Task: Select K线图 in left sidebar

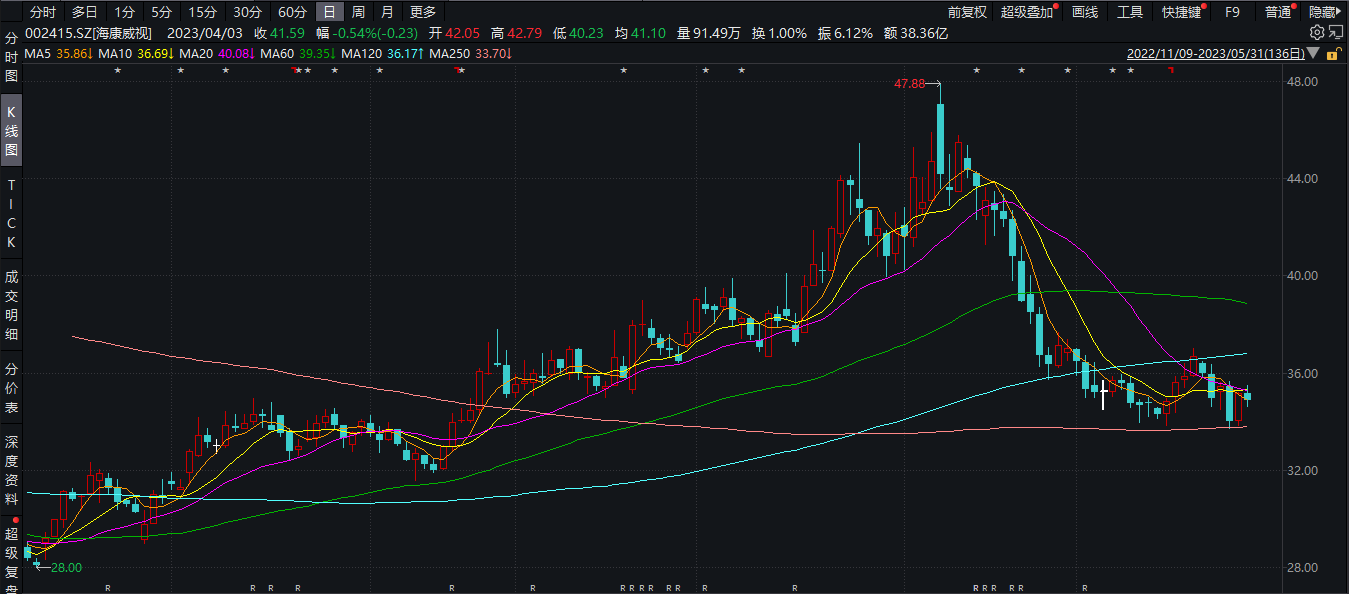Action: pyautogui.click(x=12, y=130)
